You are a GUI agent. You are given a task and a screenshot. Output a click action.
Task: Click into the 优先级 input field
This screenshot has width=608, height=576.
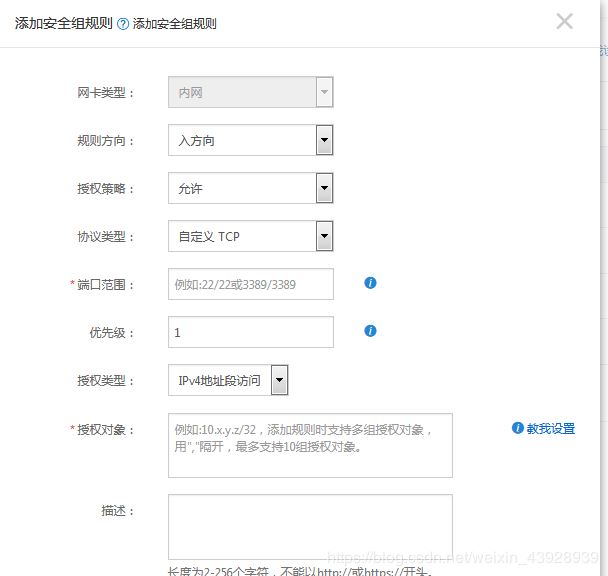[250, 332]
